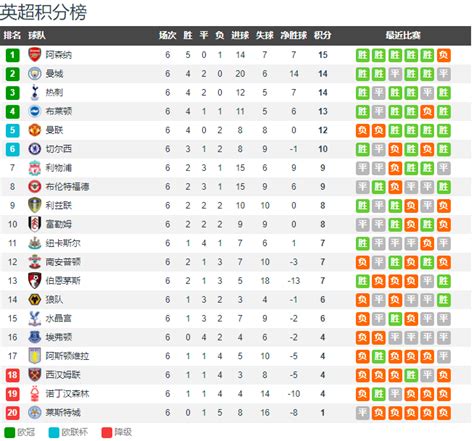
Task: Click the green 欧冠 legend swatch
Action: click(10, 432)
